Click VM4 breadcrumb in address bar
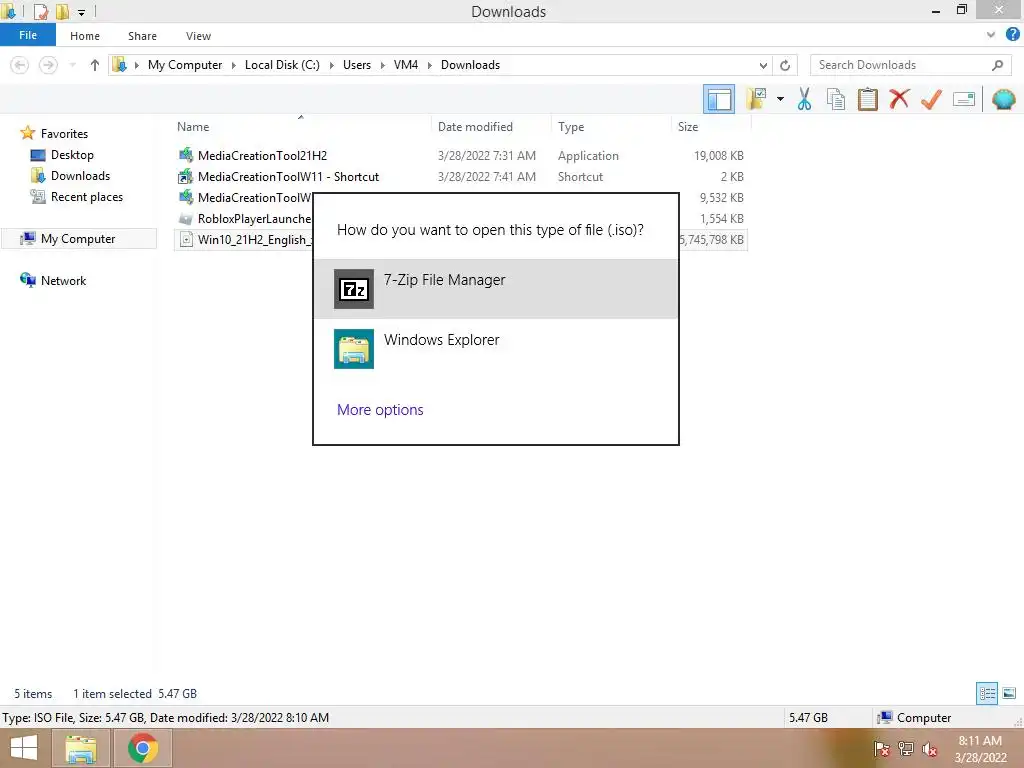Image resolution: width=1024 pixels, height=768 pixels. [x=406, y=65]
